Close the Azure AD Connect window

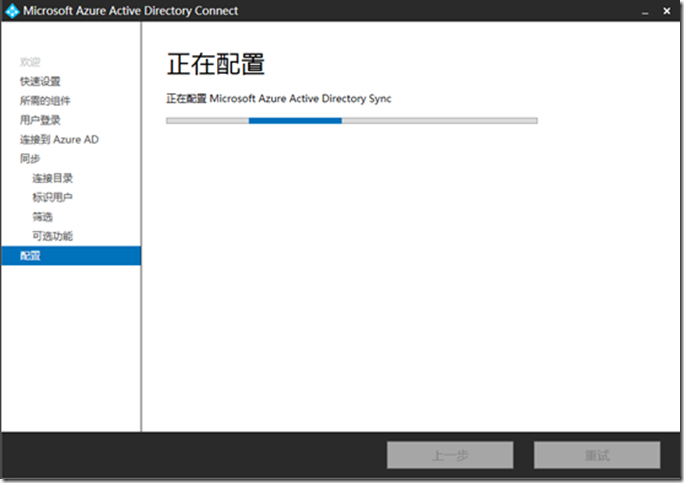point(667,11)
